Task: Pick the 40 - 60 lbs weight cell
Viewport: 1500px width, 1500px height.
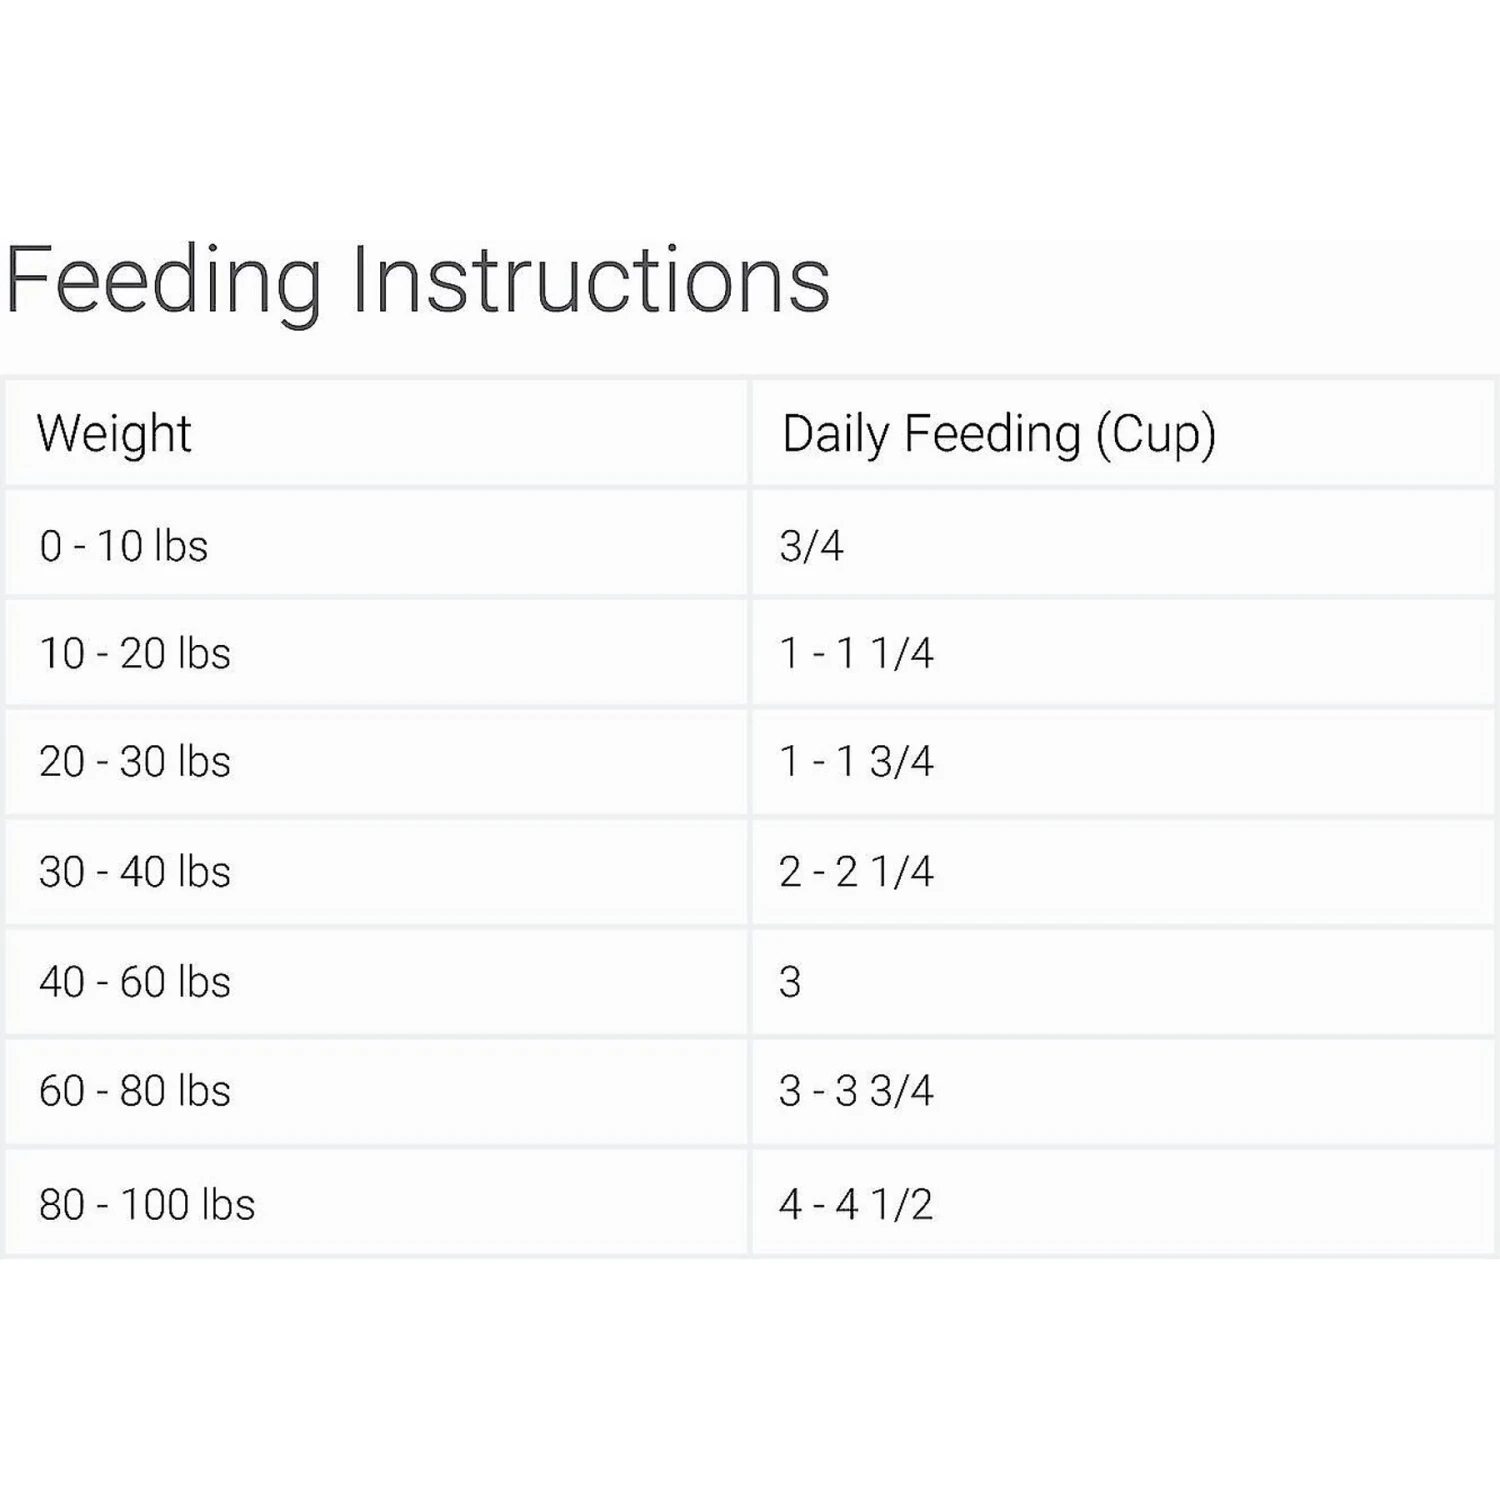Action: 135,982
